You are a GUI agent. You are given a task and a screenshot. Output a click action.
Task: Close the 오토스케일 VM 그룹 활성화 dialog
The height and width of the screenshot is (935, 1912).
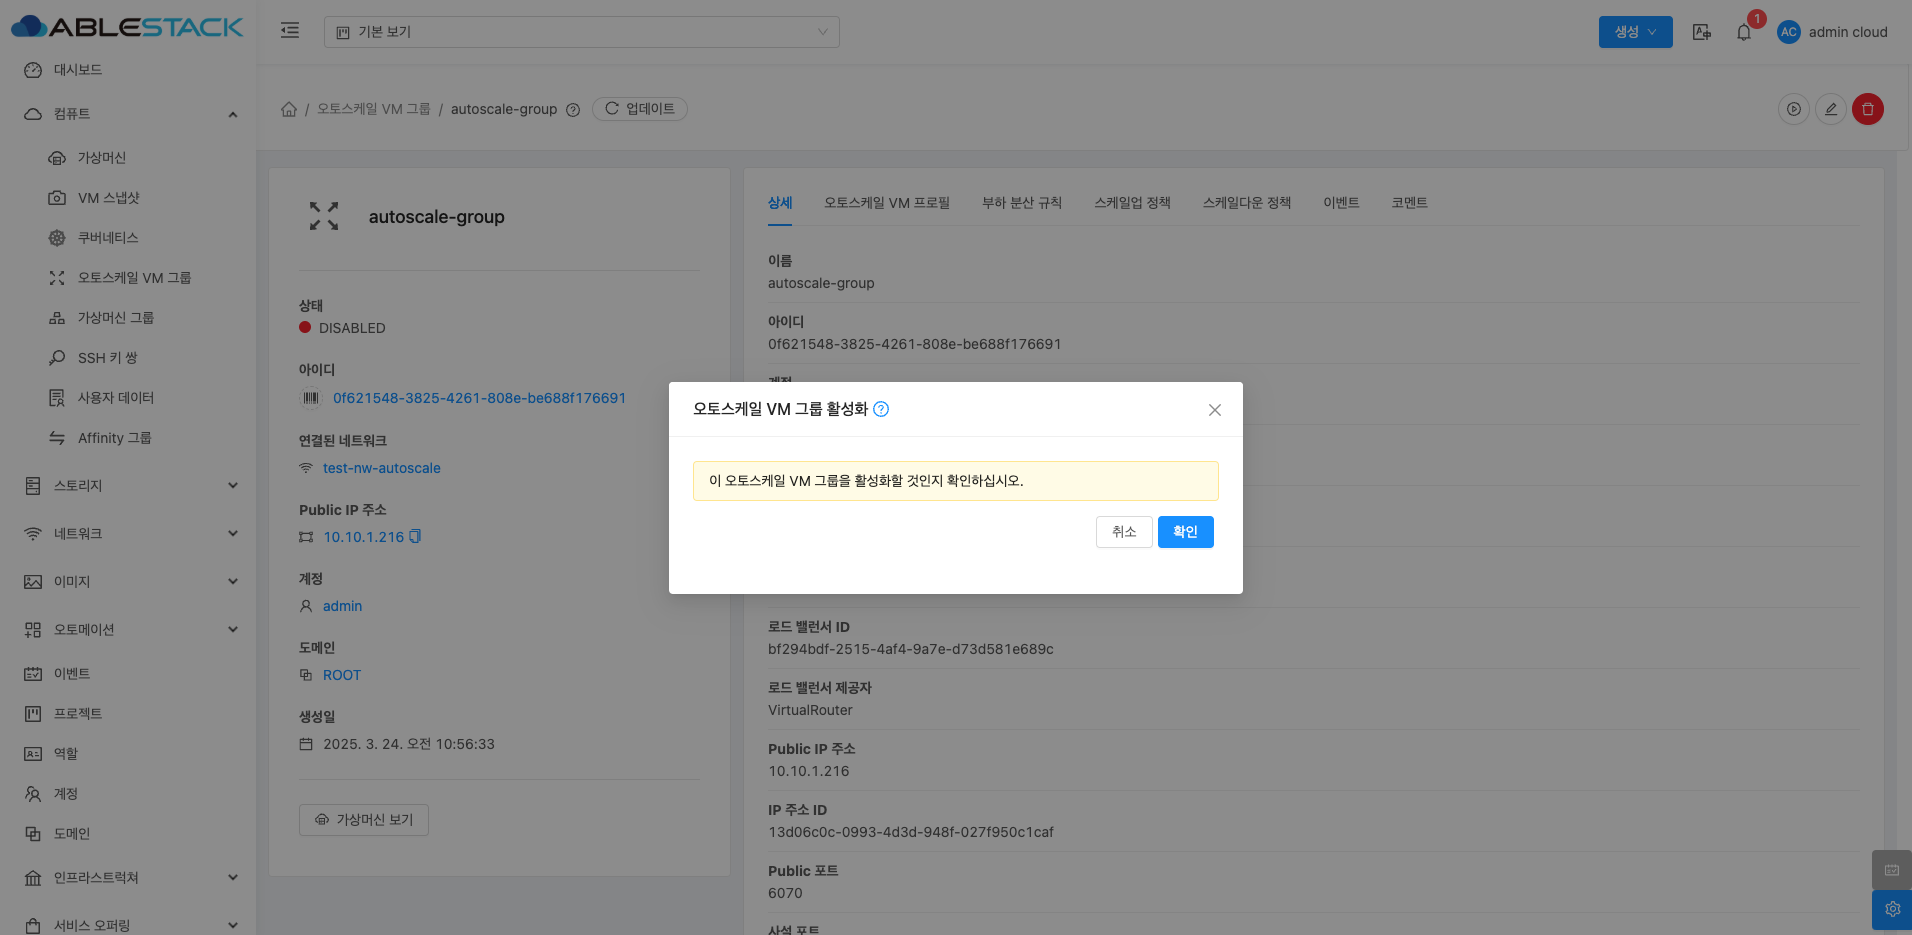[x=1214, y=410]
